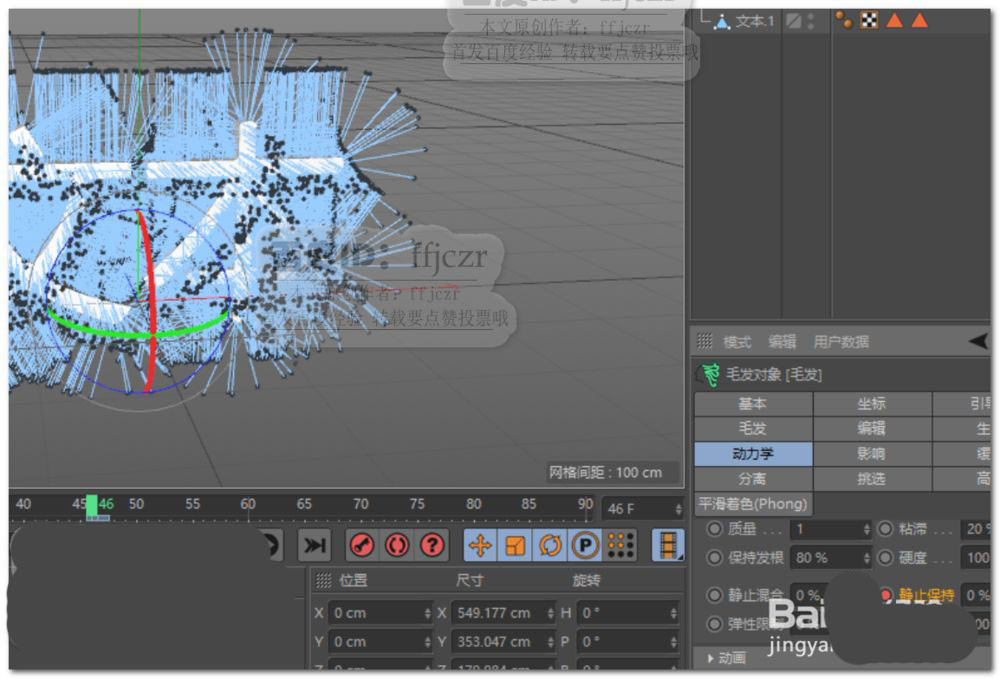
Task: Open the 用户数据 menu
Action: click(x=841, y=342)
